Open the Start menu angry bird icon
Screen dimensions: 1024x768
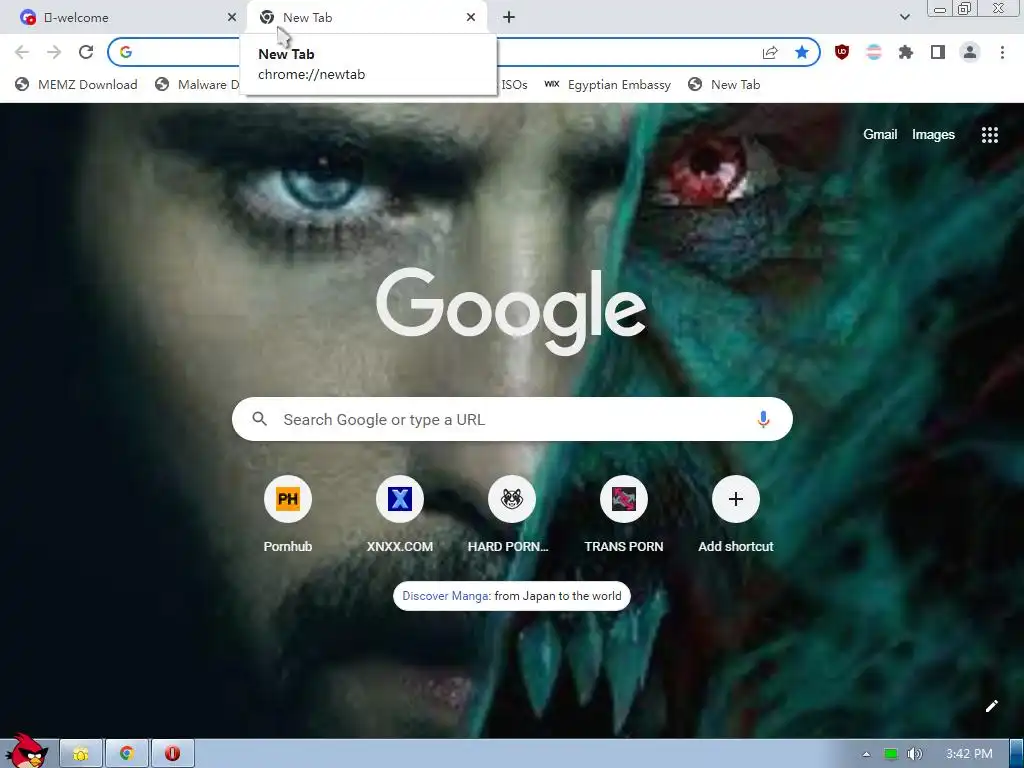(26, 751)
